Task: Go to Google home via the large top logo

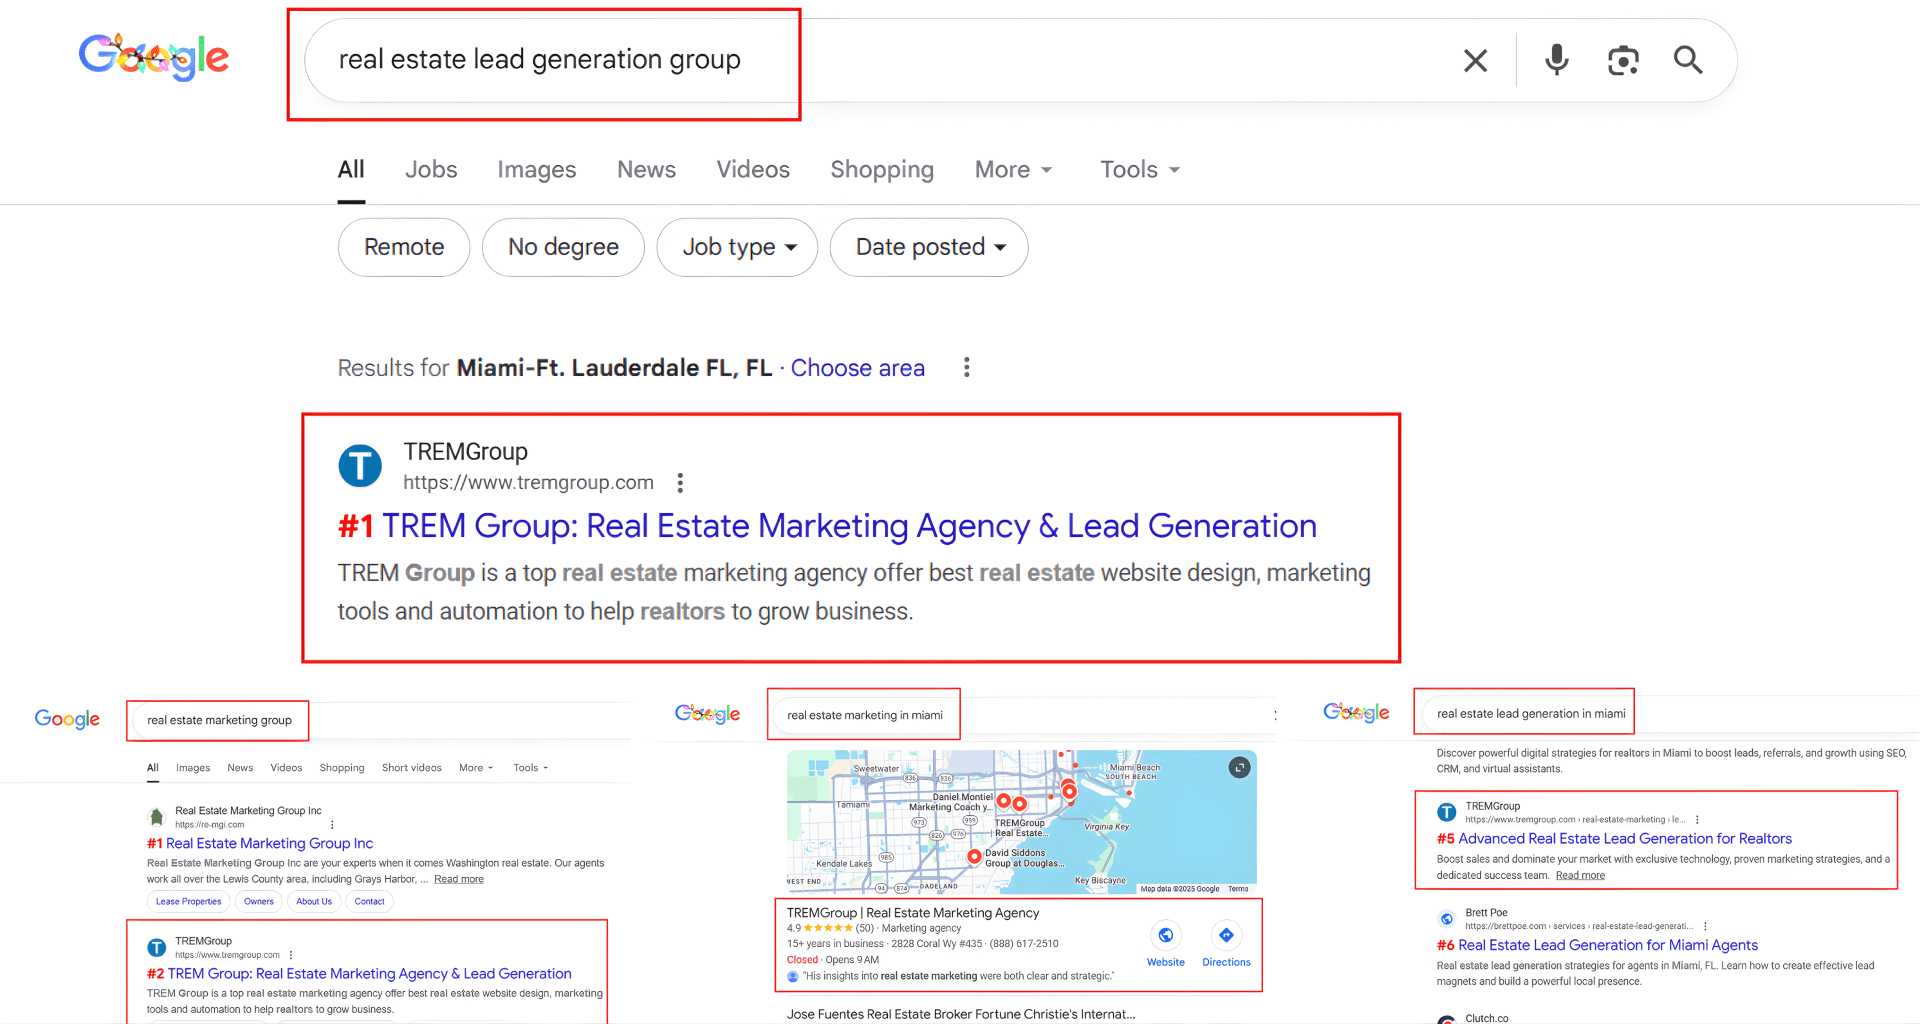Action: 154,57
